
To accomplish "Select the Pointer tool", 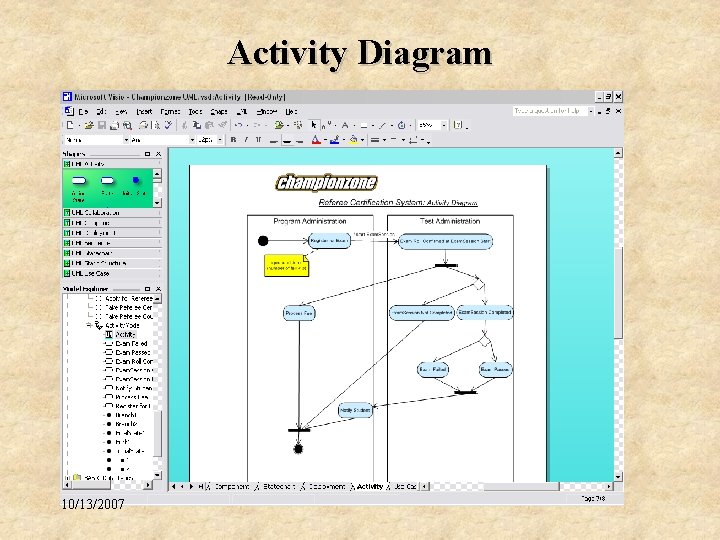I will 314,125.
